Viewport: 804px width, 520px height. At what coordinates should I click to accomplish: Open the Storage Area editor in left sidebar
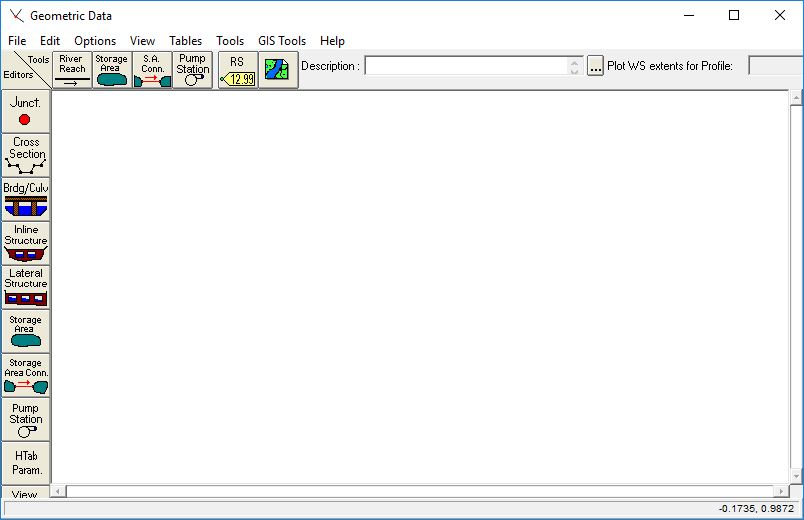[x=26, y=331]
